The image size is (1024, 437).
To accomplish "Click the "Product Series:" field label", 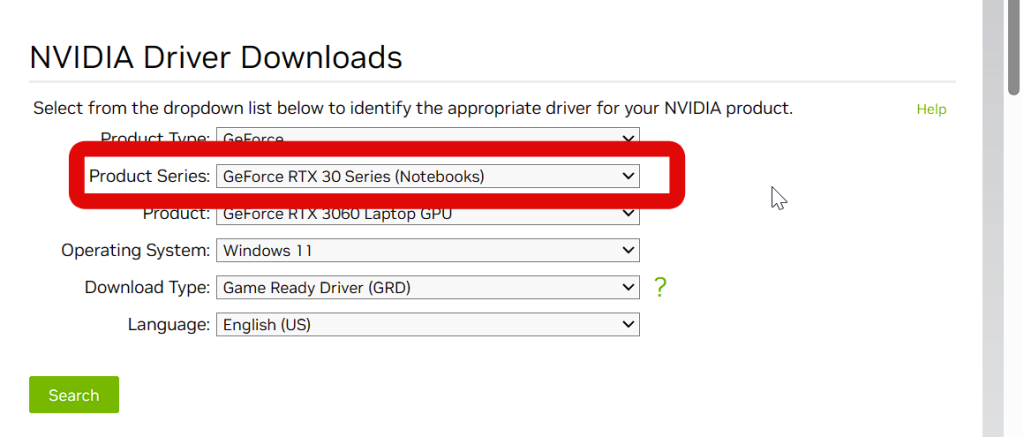I will point(150,177).
